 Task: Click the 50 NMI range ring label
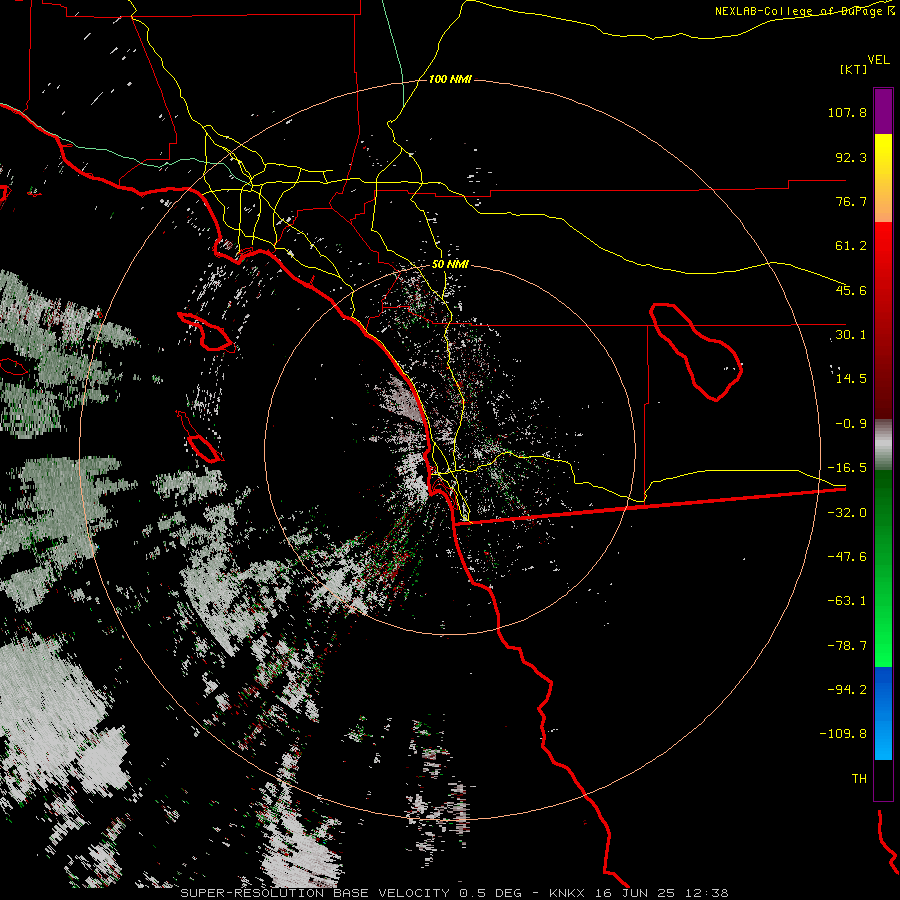pos(450,265)
